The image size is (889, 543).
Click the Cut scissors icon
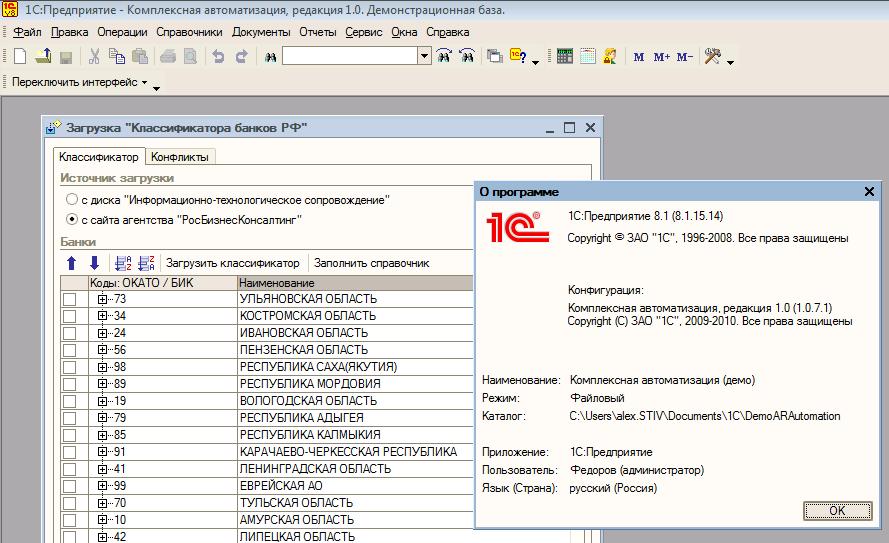[94, 56]
